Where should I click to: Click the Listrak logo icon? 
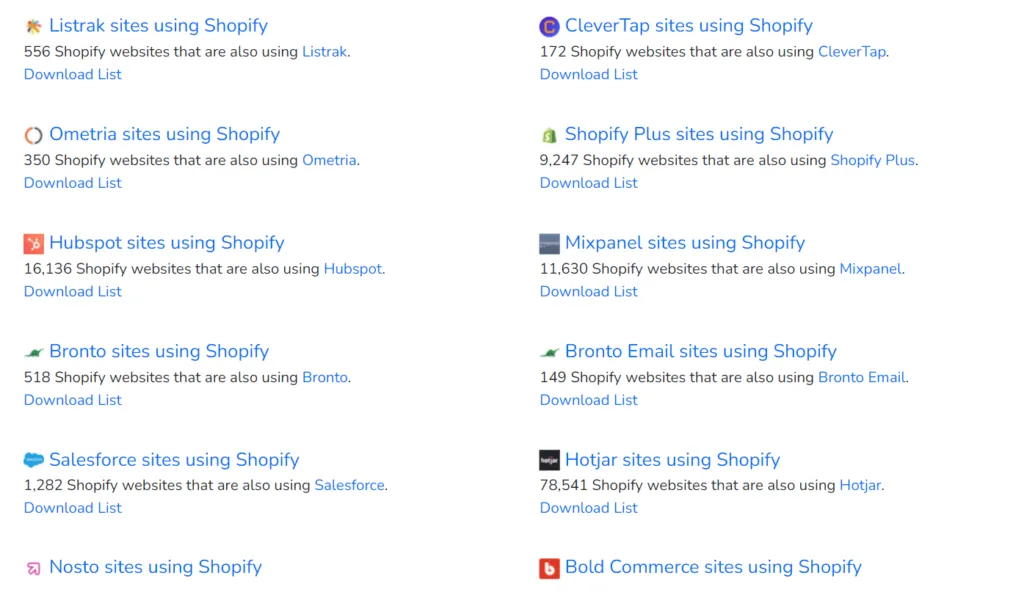34,26
